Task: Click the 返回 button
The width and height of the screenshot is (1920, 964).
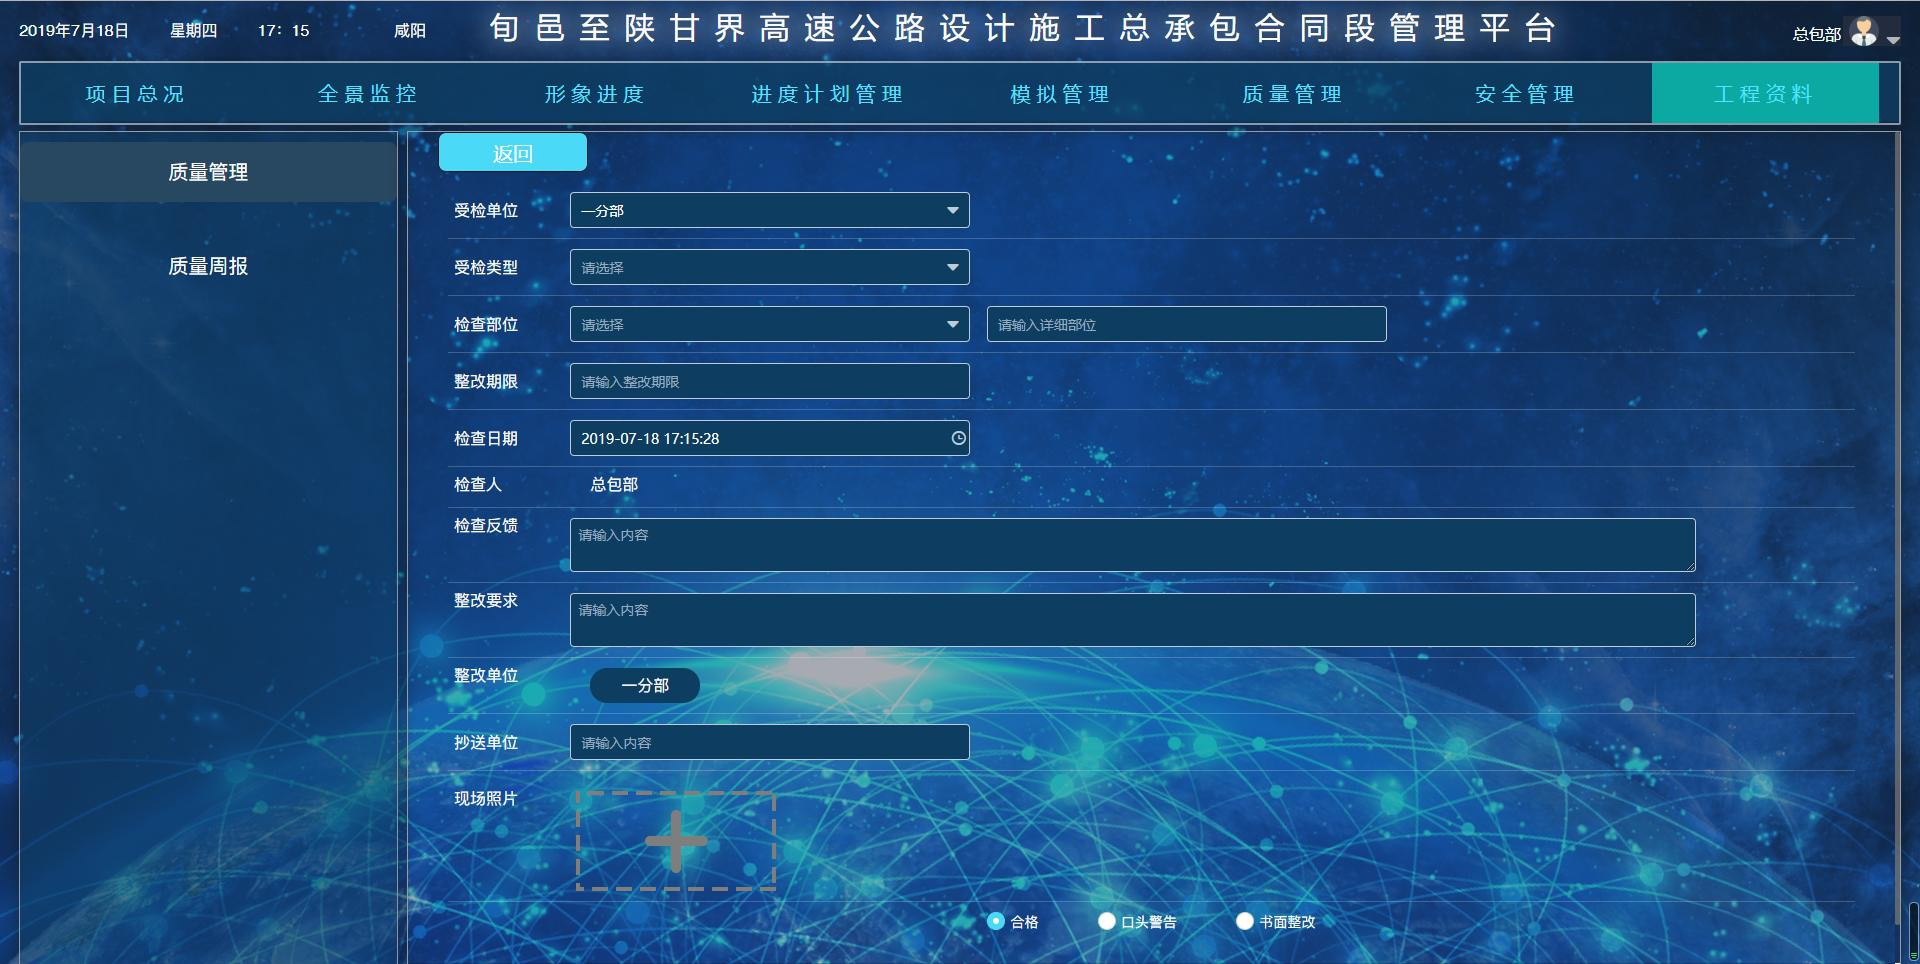Action: tap(512, 153)
